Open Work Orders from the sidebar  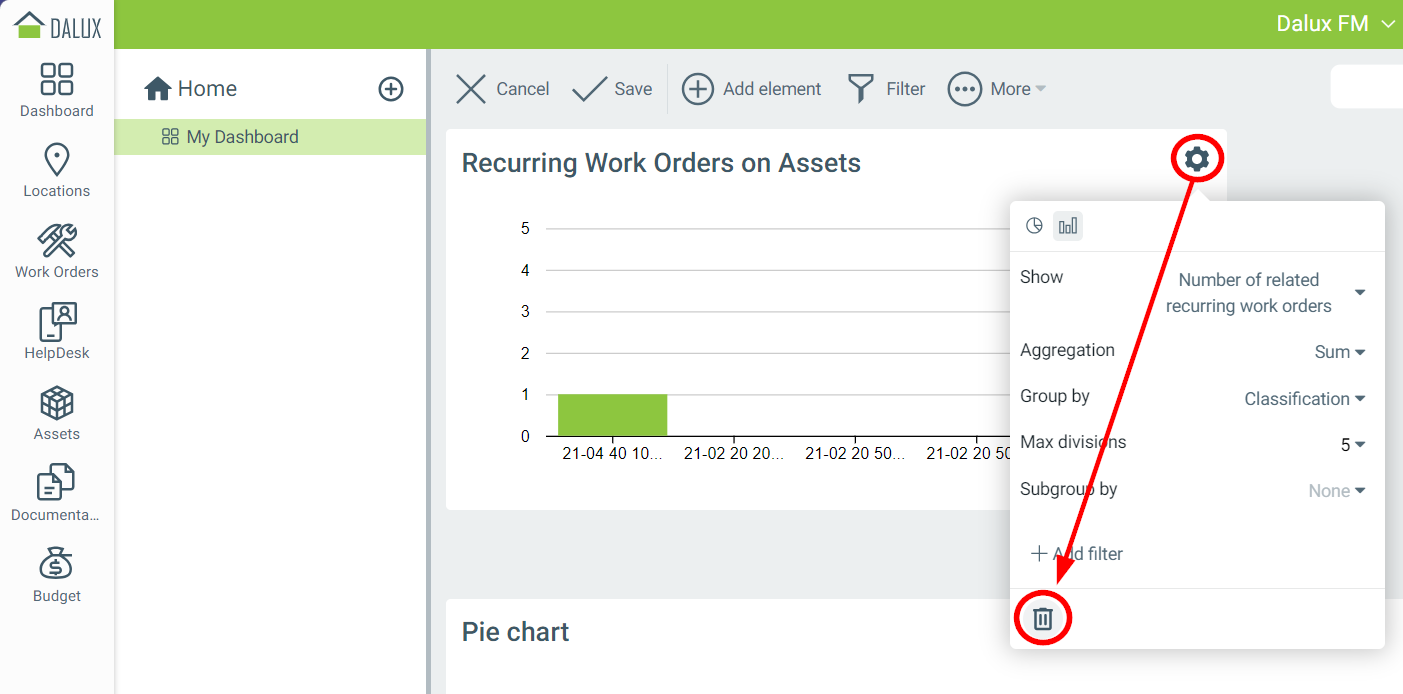point(57,251)
